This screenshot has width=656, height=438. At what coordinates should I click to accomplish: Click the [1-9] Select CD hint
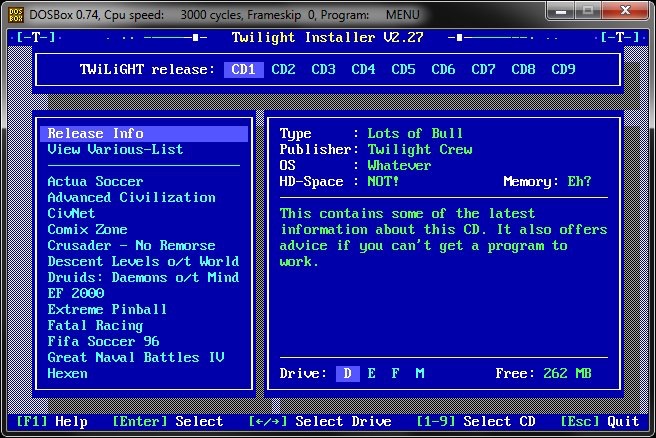[476, 422]
